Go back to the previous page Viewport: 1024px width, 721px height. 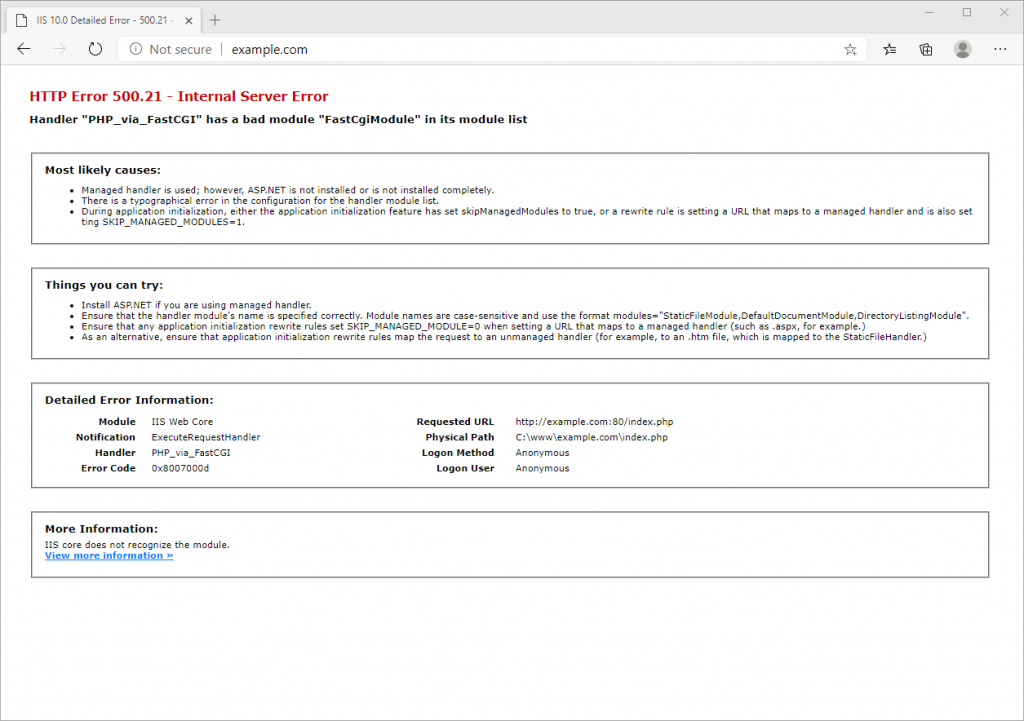[24, 49]
